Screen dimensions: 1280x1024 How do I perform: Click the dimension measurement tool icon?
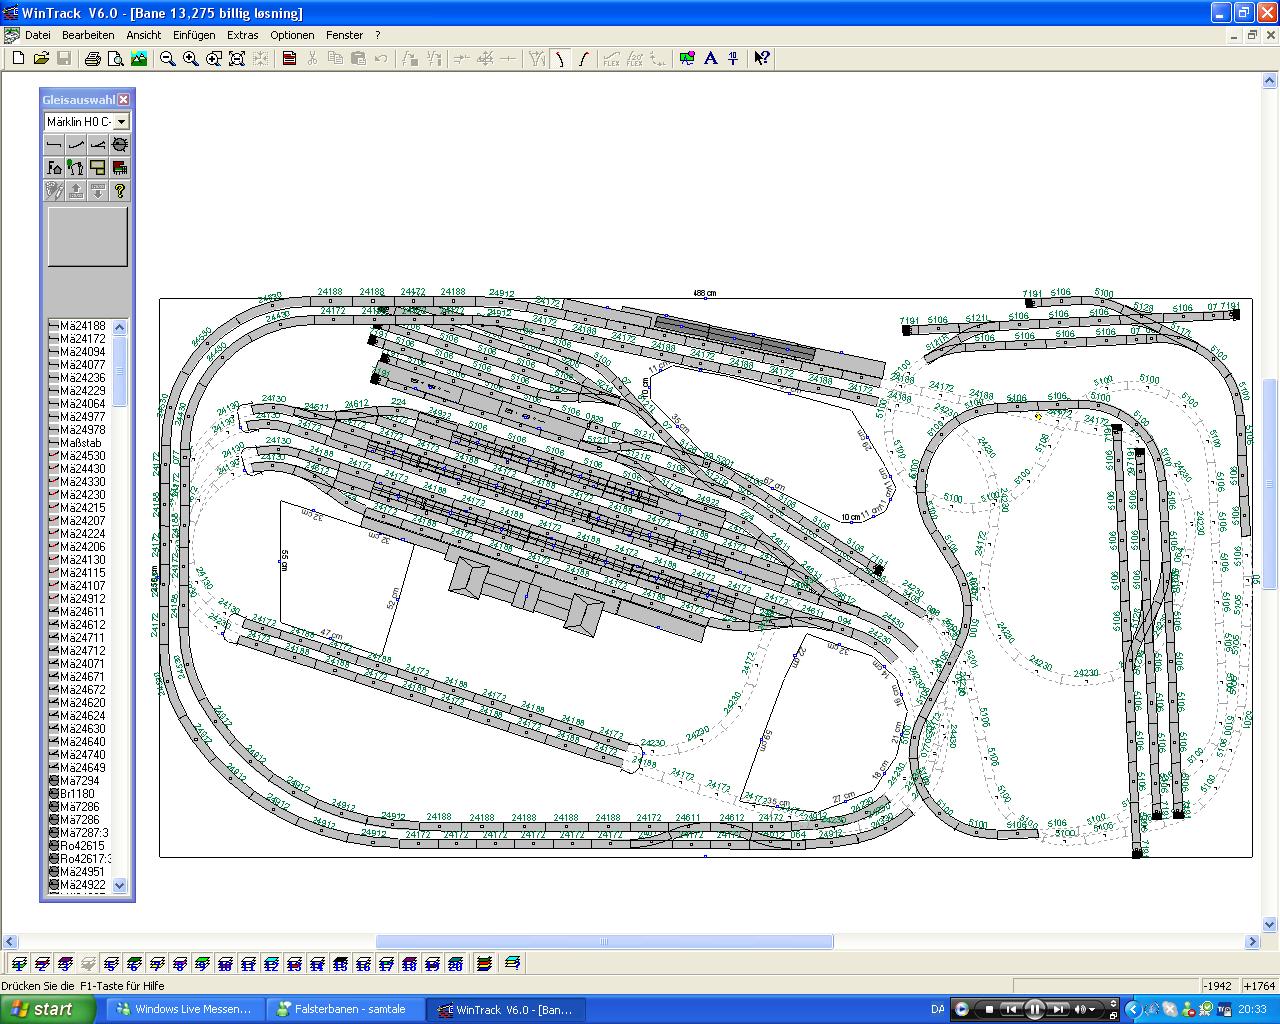(733, 59)
